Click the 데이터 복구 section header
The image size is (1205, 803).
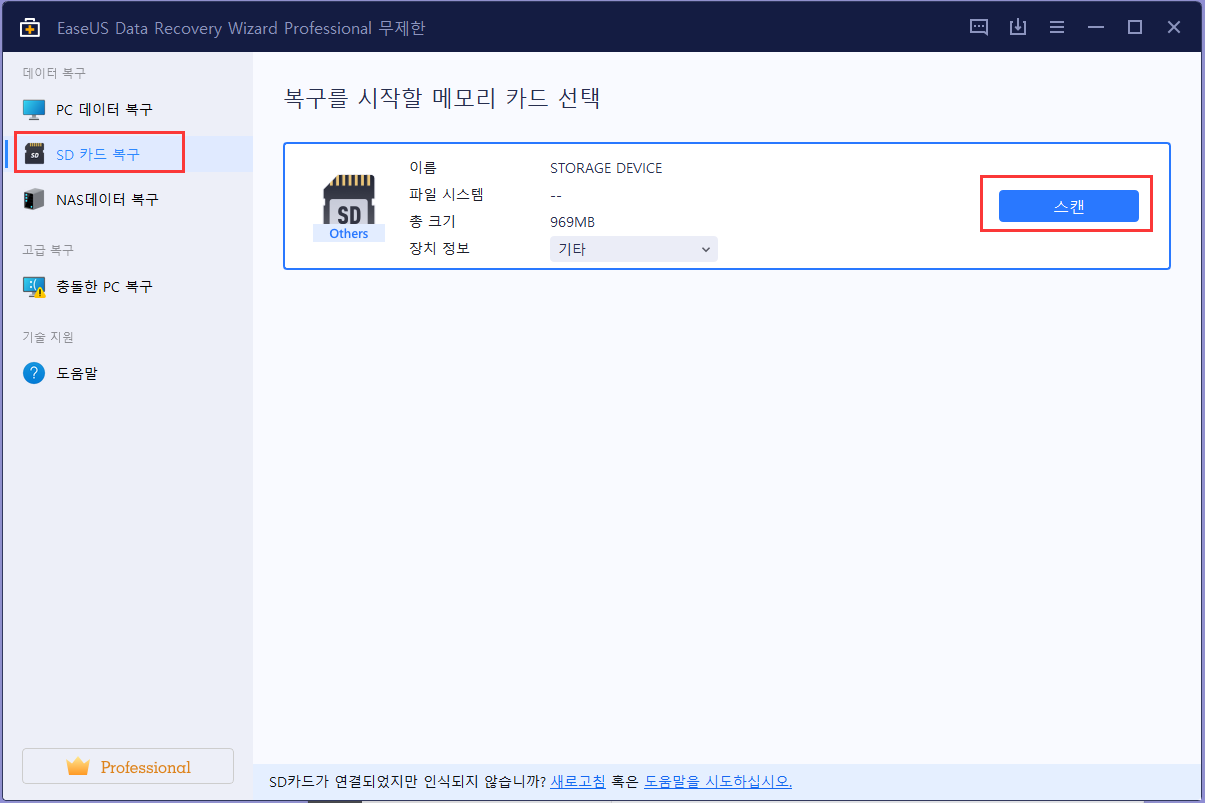(x=54, y=73)
